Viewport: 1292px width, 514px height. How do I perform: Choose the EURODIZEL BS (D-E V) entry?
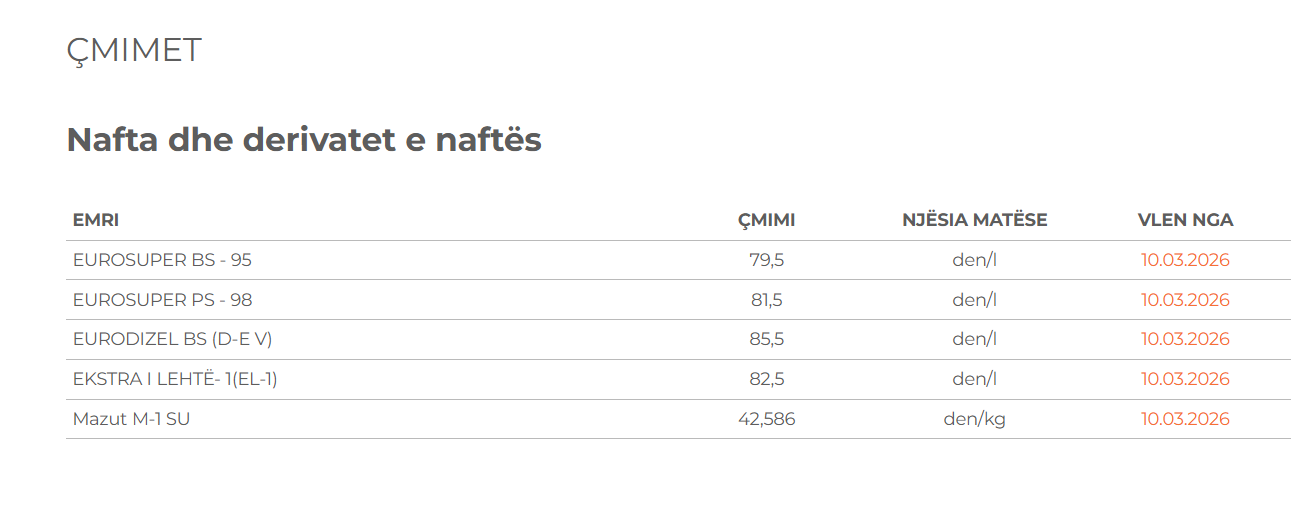pyautogui.click(x=172, y=339)
